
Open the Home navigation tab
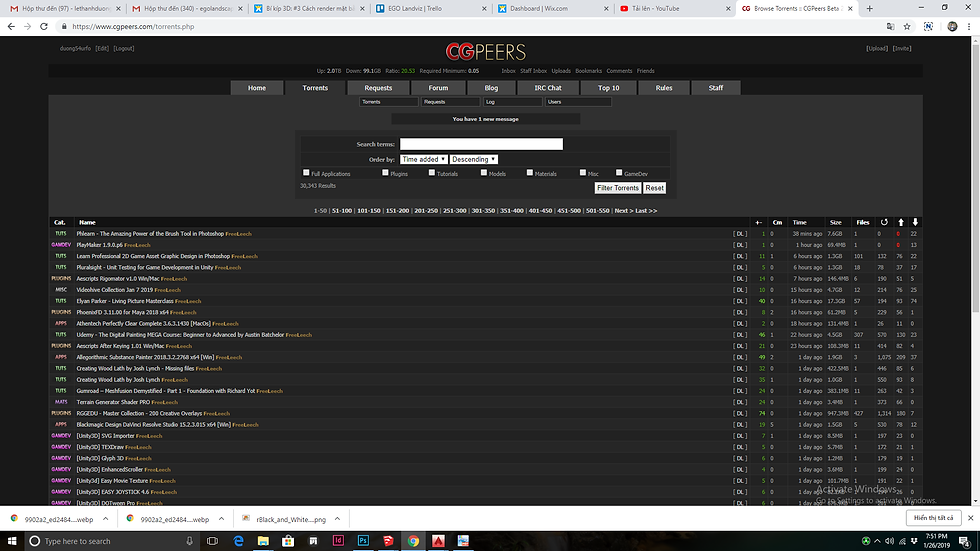coord(257,88)
